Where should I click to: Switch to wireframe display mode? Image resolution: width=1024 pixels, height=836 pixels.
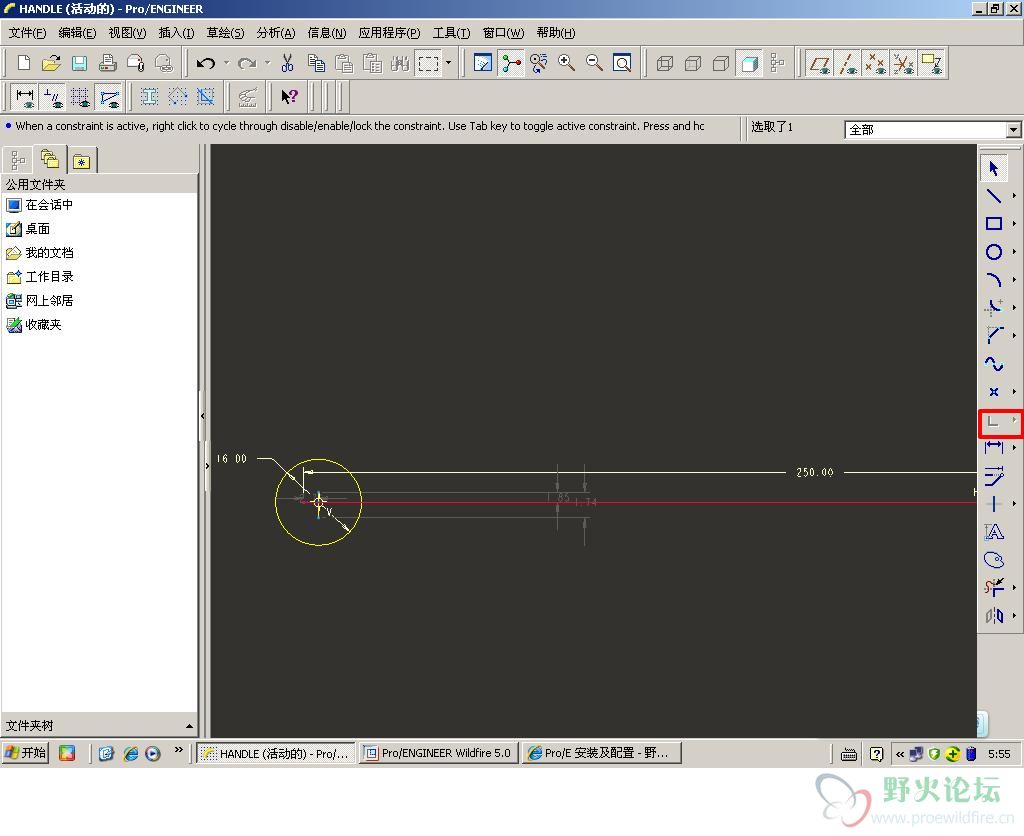click(x=665, y=63)
